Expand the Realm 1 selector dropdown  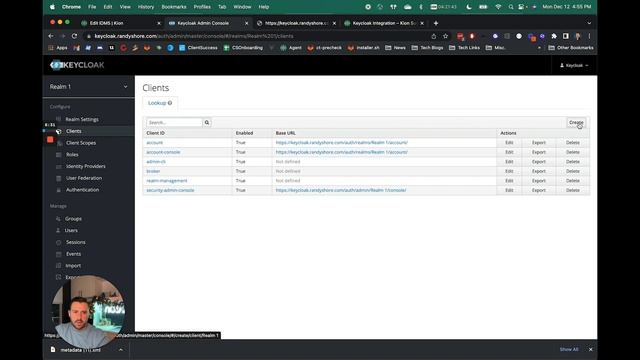(x=125, y=87)
